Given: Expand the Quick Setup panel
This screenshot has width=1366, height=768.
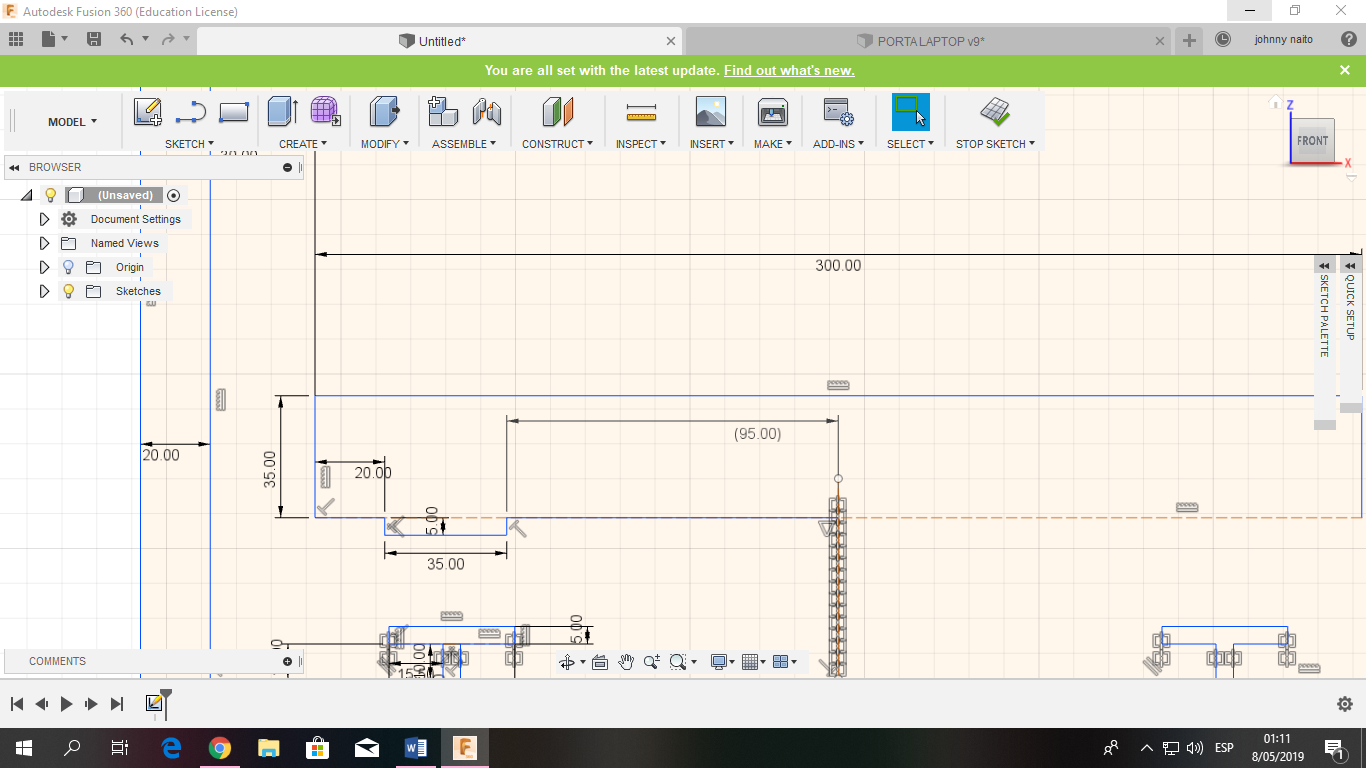Looking at the screenshot, I should click(1350, 265).
